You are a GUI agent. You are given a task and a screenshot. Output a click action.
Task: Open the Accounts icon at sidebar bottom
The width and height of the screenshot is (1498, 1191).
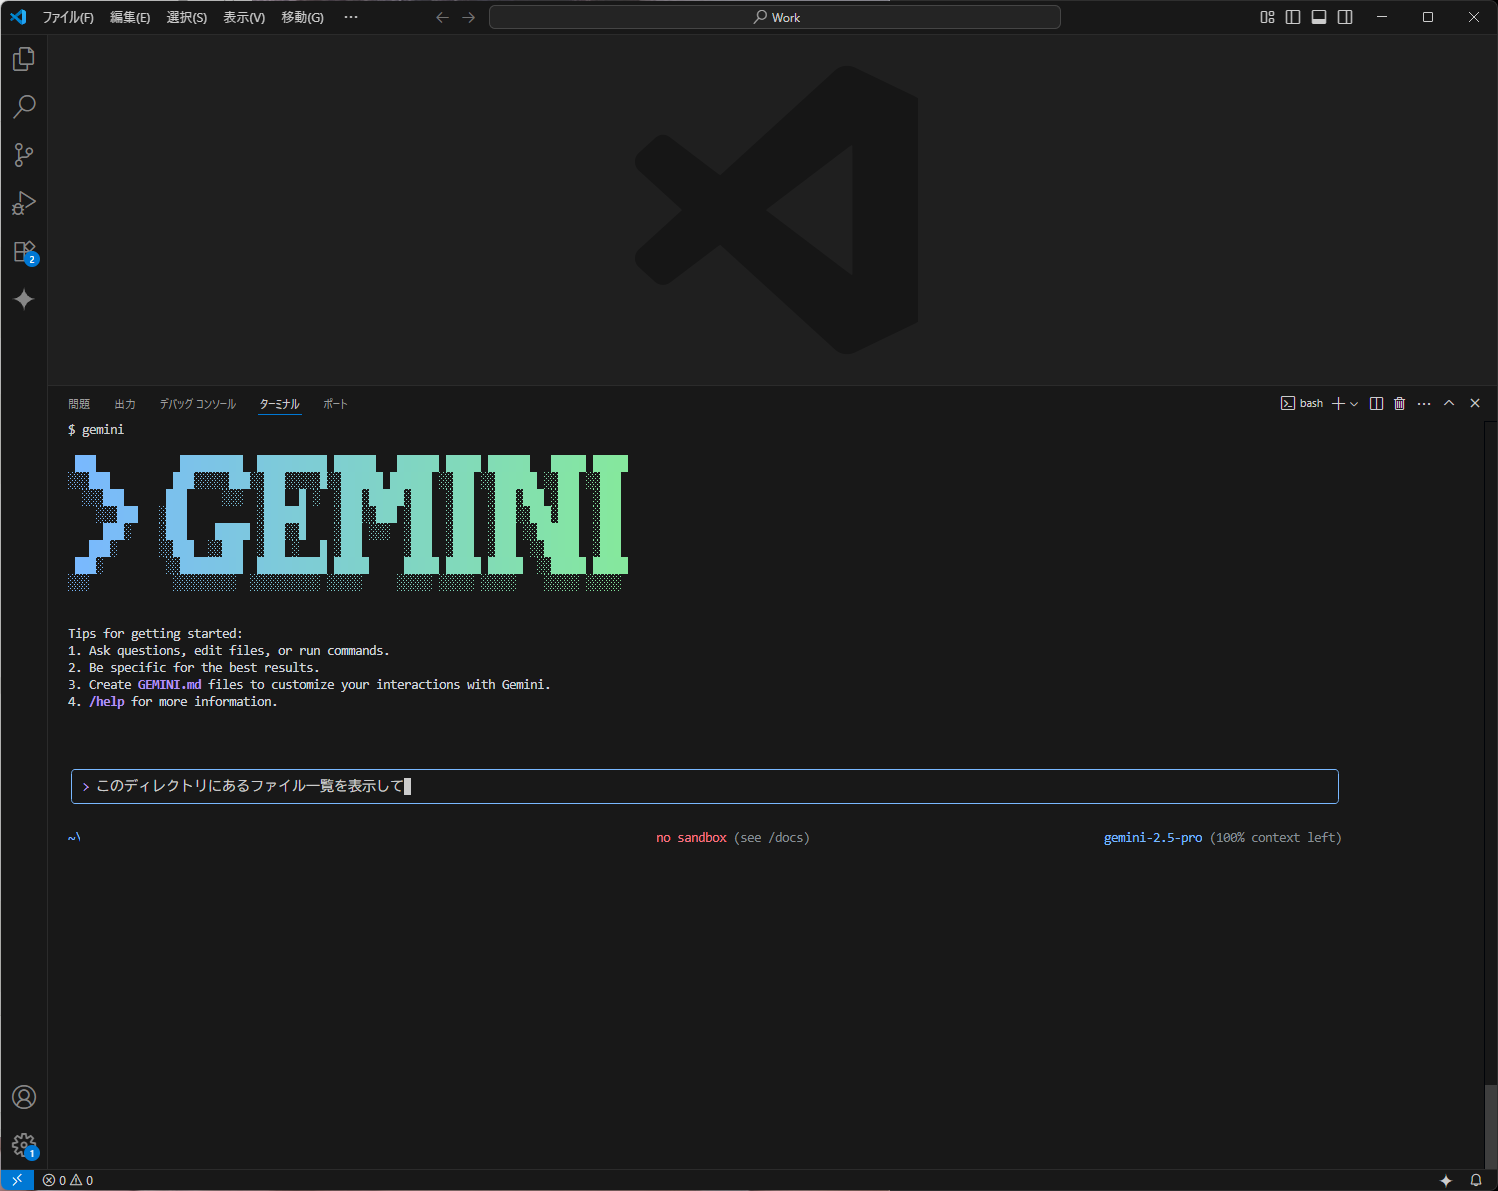click(x=23, y=1097)
